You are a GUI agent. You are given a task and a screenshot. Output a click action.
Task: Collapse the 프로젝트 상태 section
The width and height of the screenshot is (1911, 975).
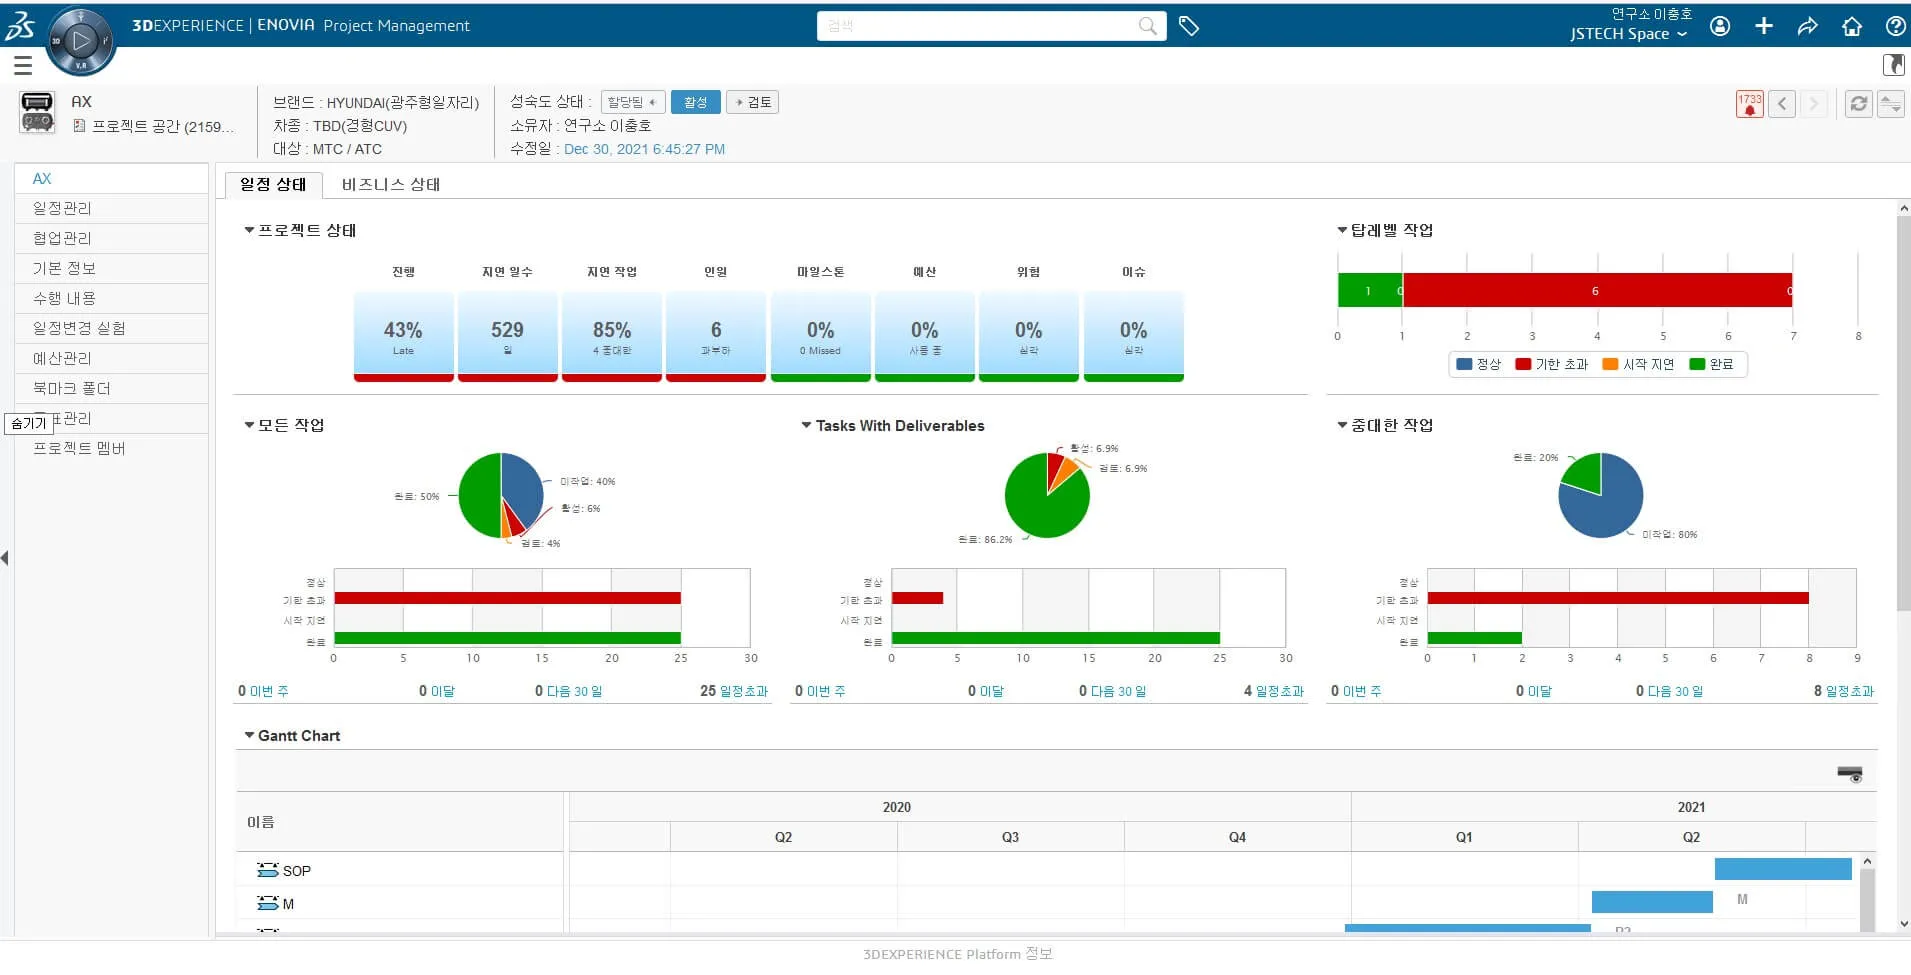pyautogui.click(x=249, y=230)
